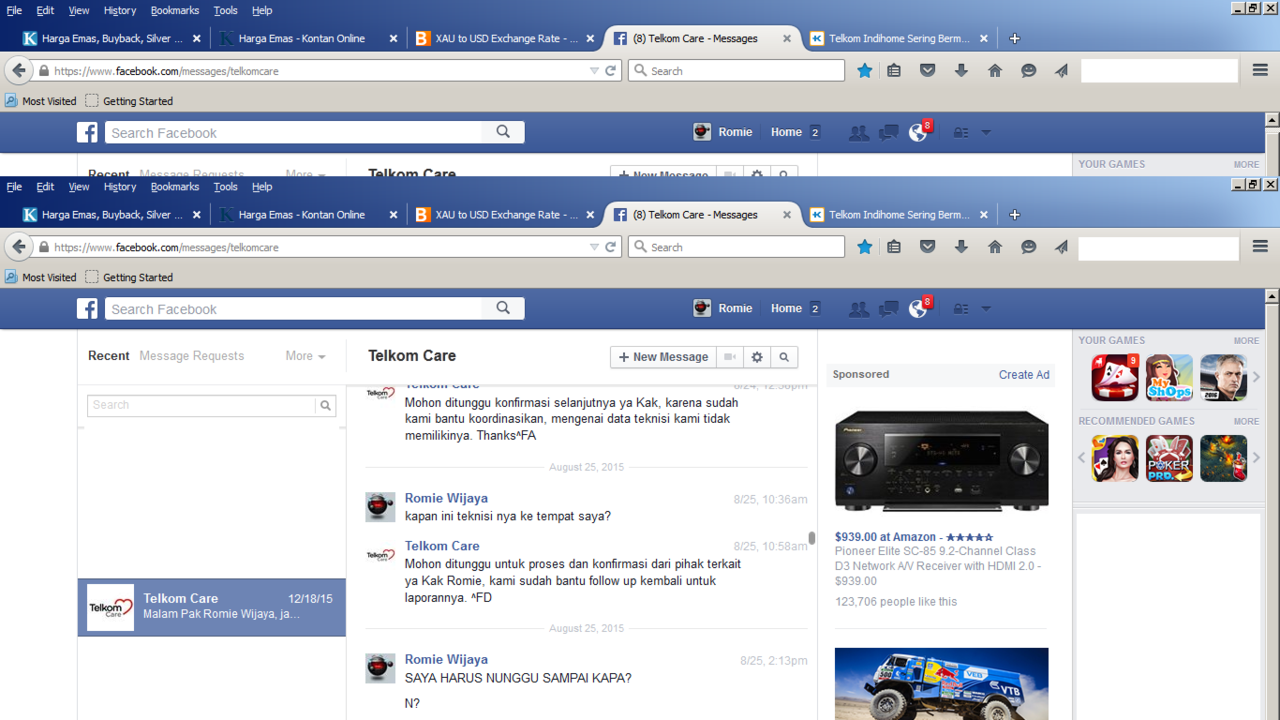
Task: Open conversation options gear icon
Action: (757, 357)
